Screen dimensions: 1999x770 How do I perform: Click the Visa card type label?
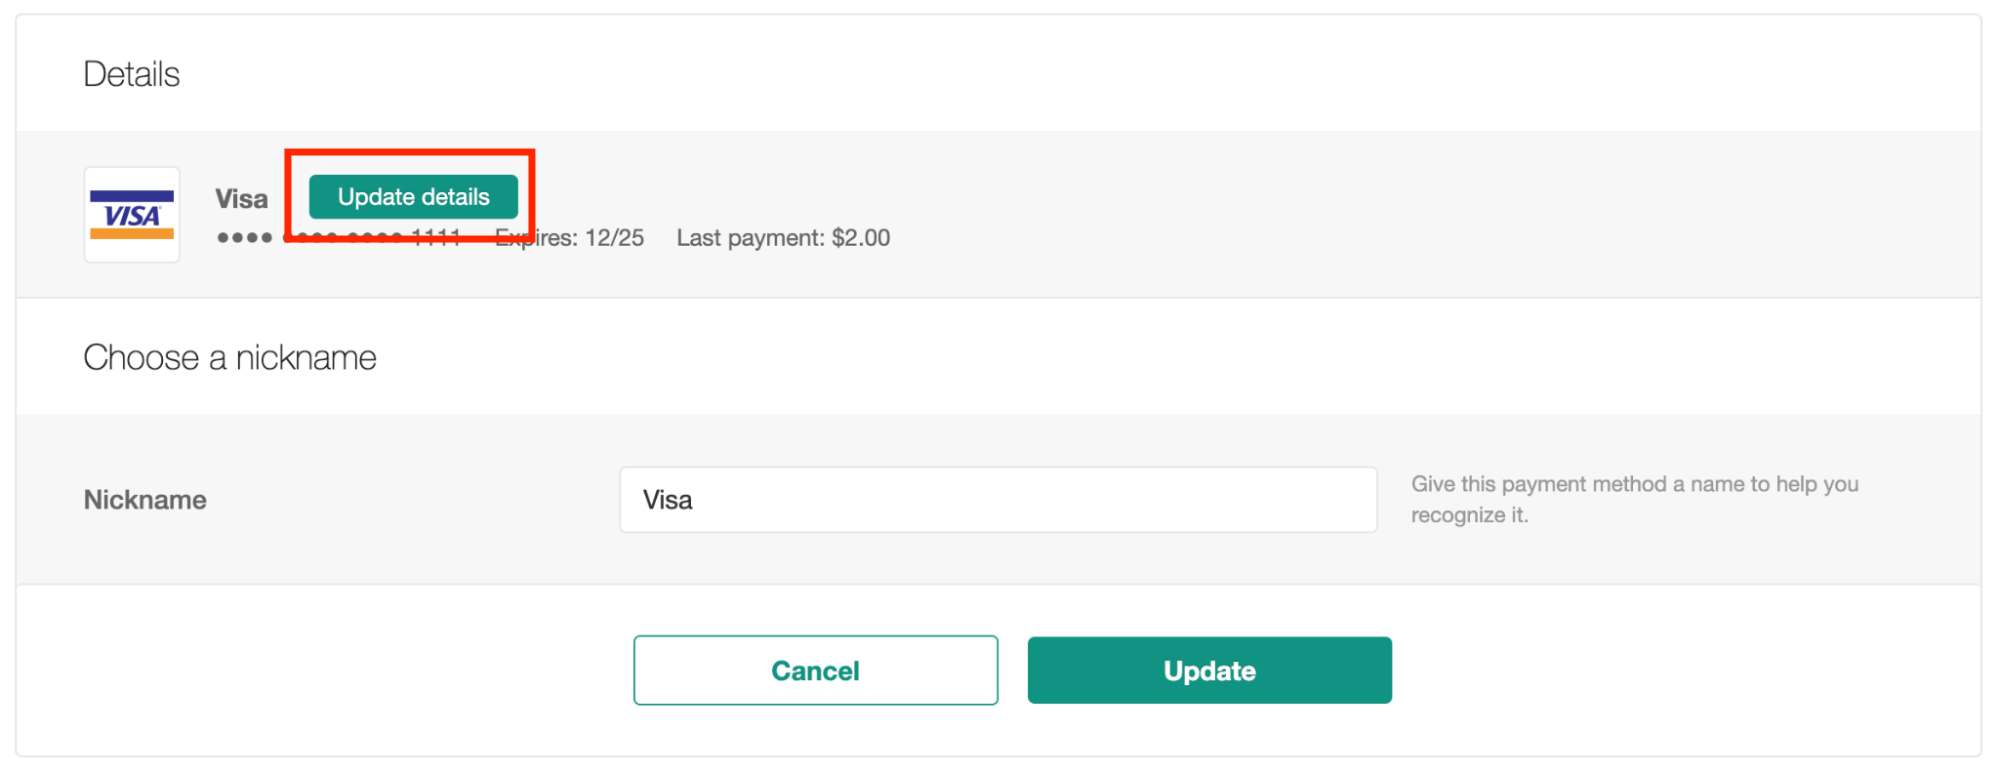[241, 198]
